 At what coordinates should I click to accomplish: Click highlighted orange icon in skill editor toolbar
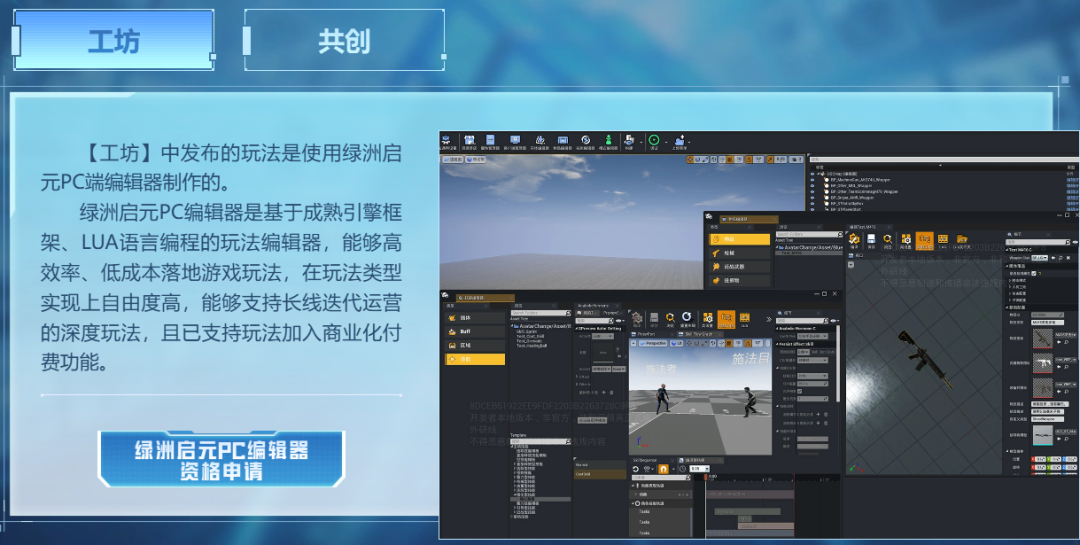click(726, 319)
